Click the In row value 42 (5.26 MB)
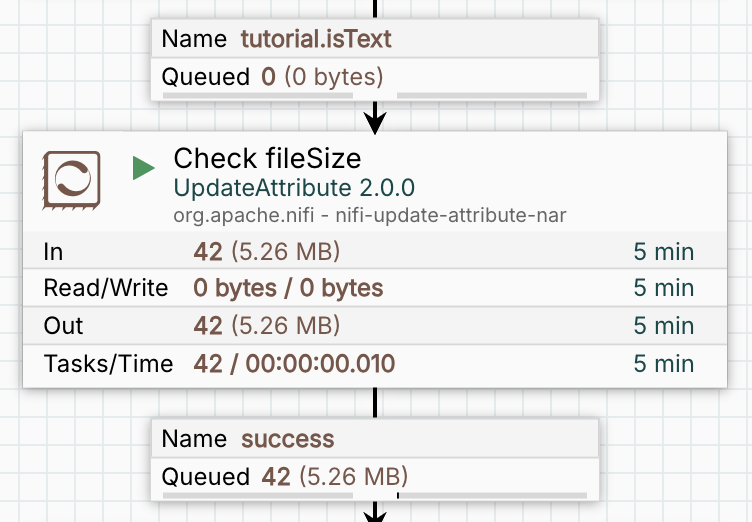This screenshot has width=752, height=522. (x=266, y=251)
